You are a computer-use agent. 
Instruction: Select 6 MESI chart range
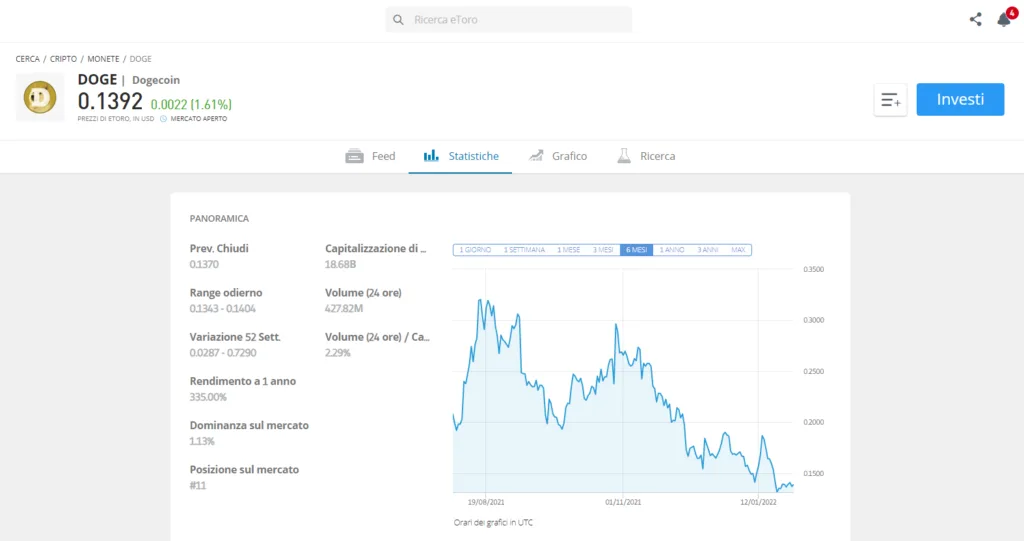pos(636,250)
